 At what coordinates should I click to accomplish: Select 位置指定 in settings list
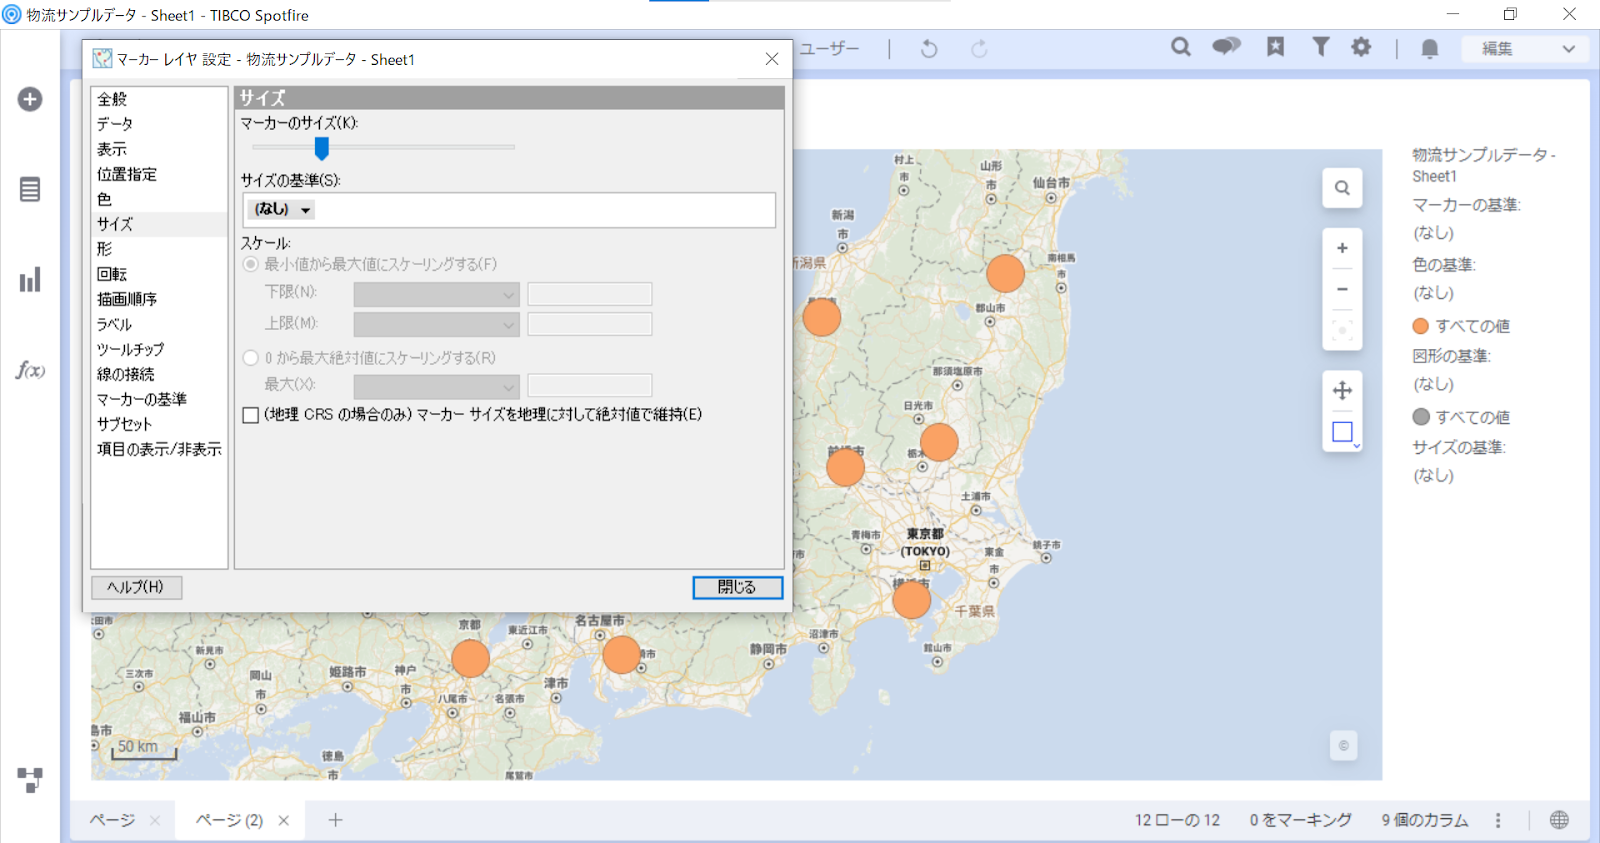pos(127,174)
